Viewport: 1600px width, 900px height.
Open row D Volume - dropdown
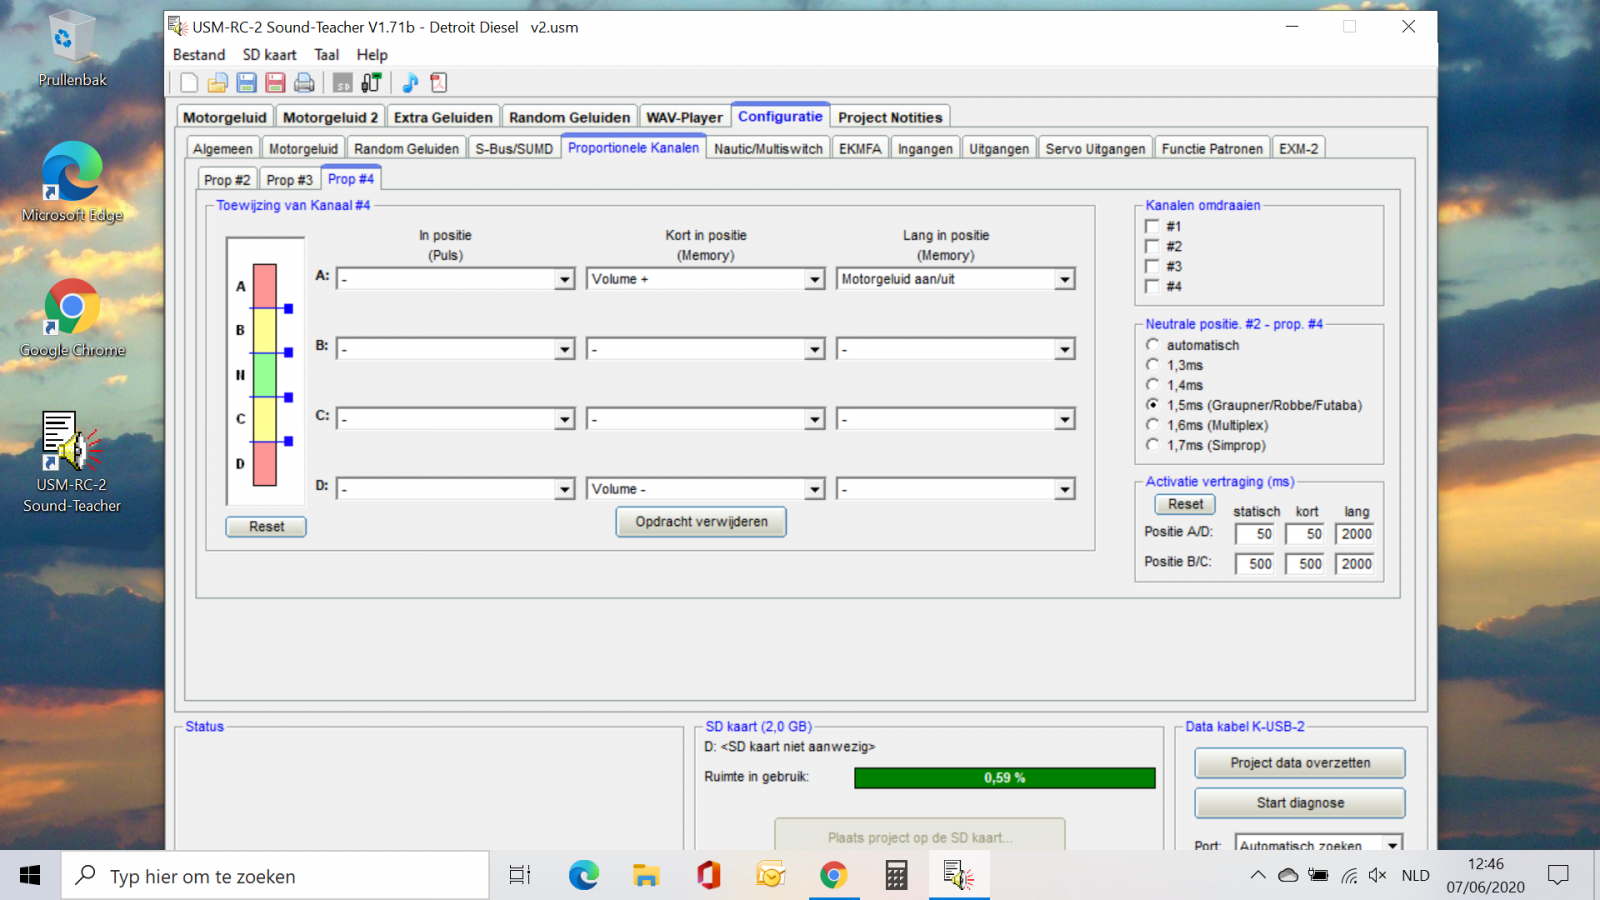[705, 489]
